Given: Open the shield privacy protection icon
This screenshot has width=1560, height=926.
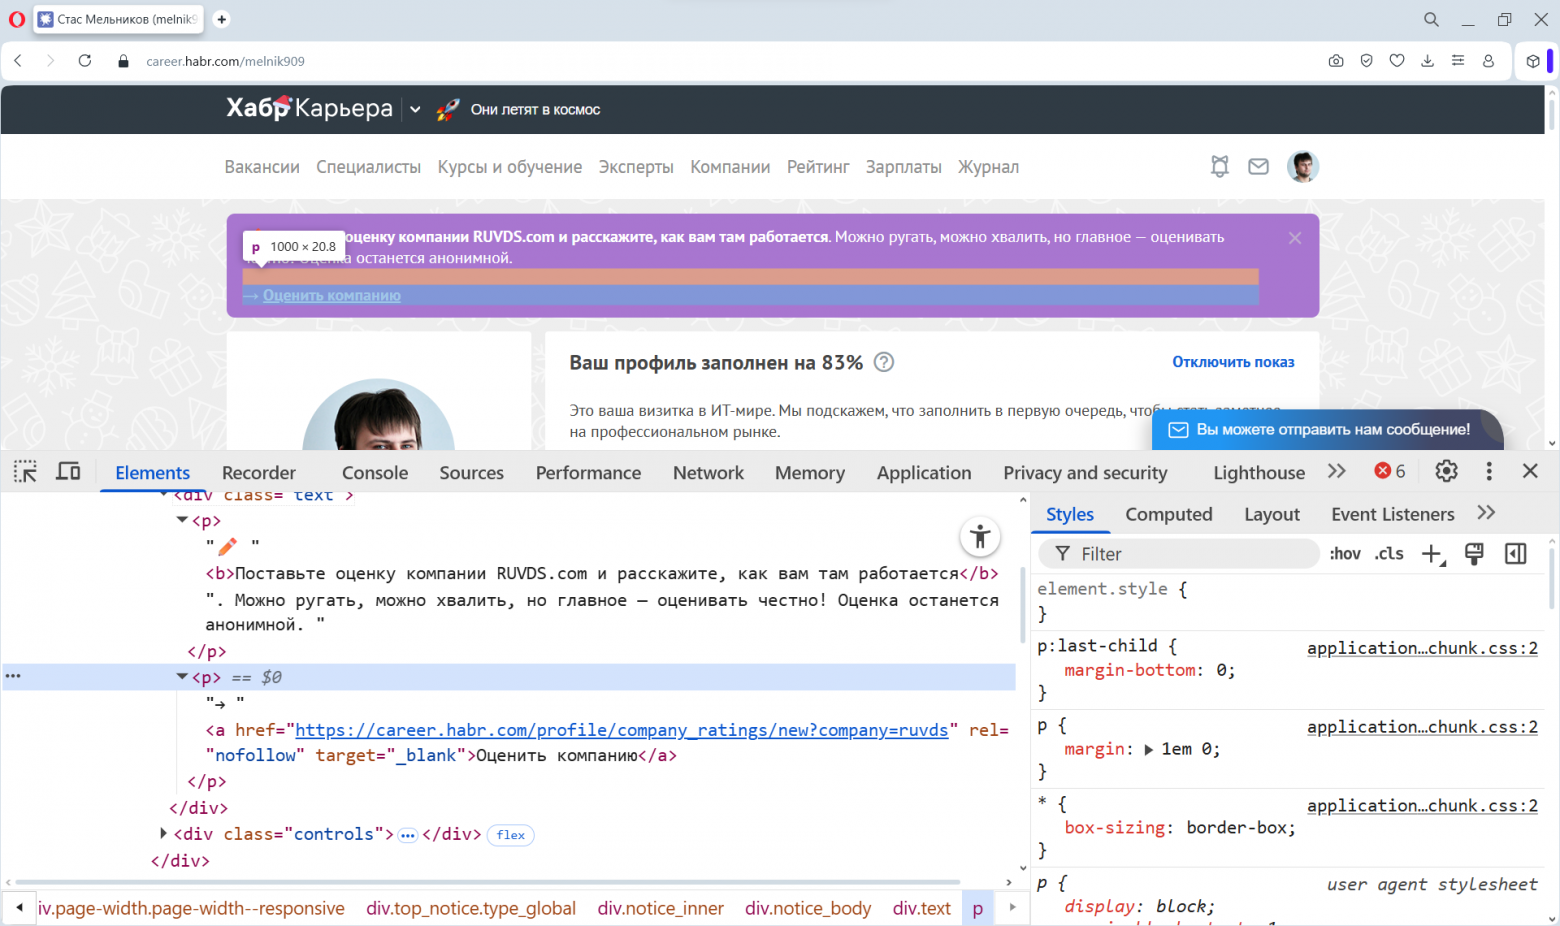Looking at the screenshot, I should point(1366,61).
